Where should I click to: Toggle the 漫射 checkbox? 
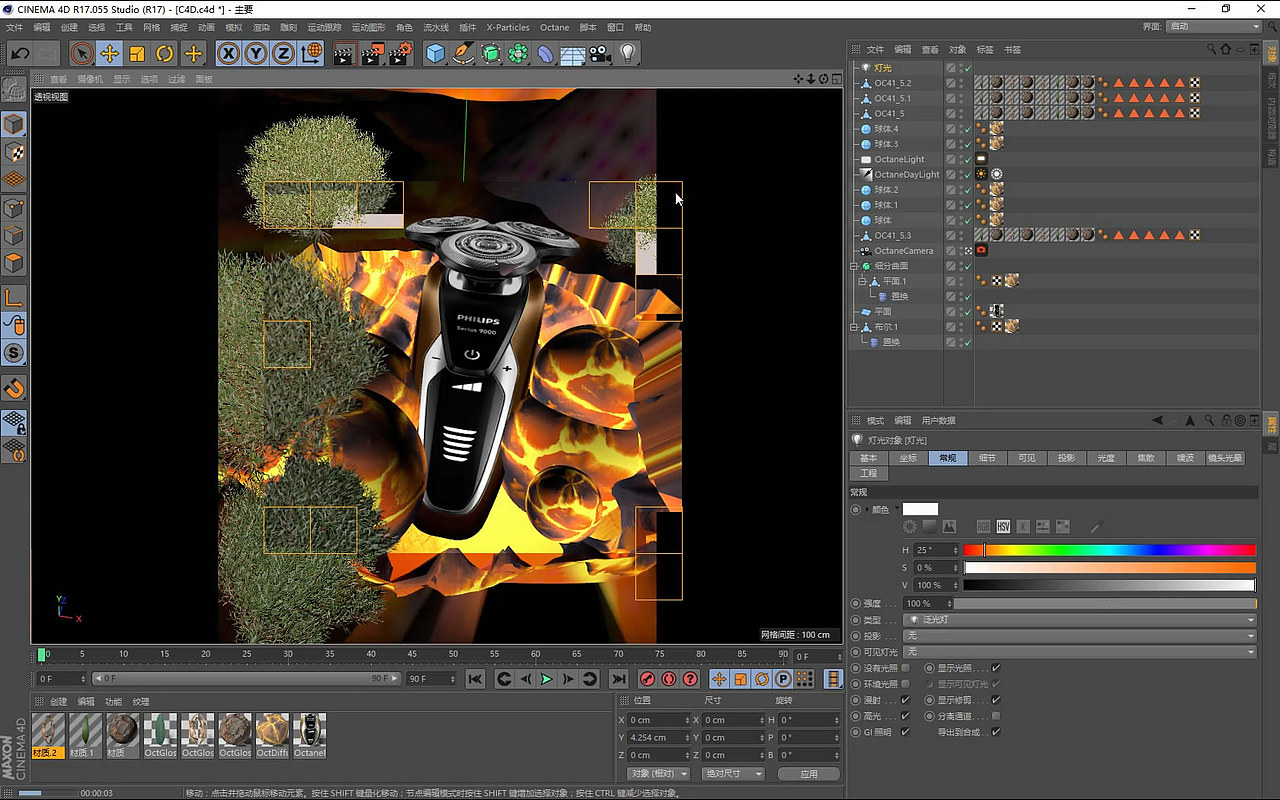coord(906,700)
